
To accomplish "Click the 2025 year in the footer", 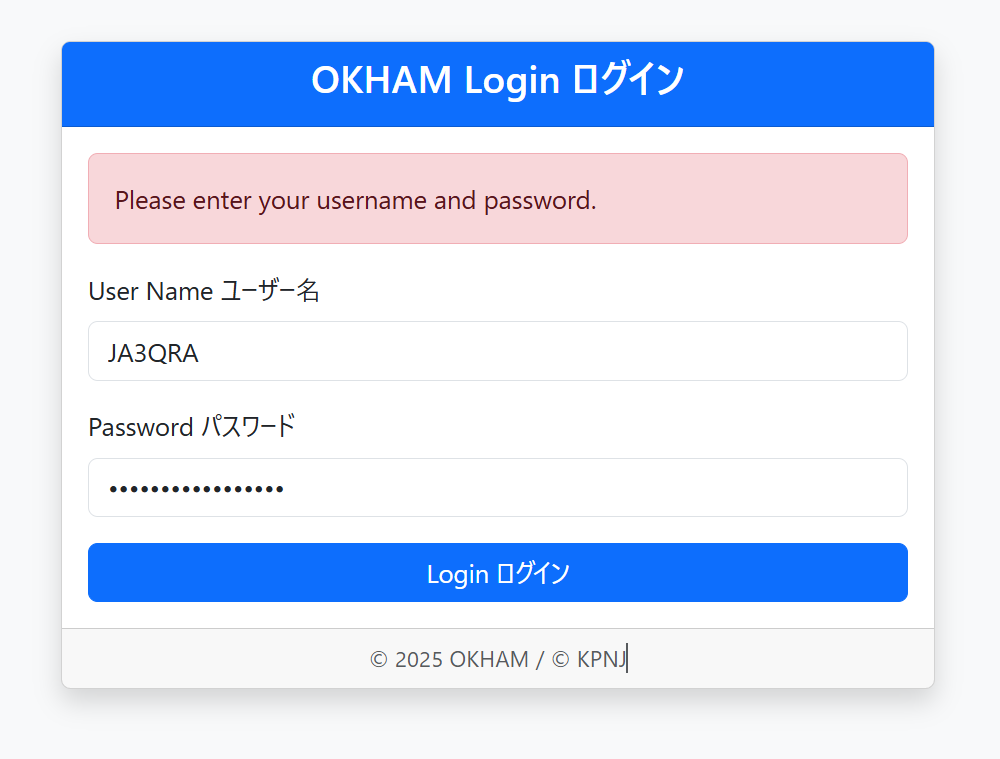I will (x=418, y=659).
